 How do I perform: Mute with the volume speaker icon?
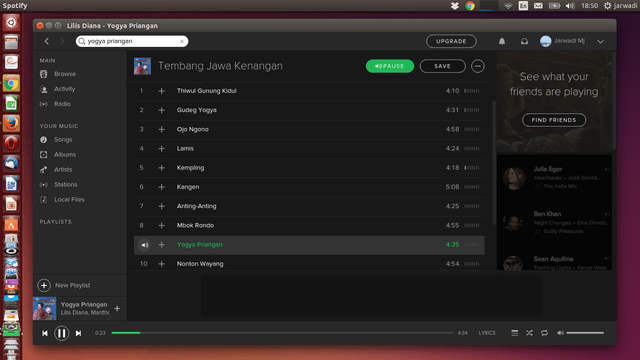(x=560, y=333)
